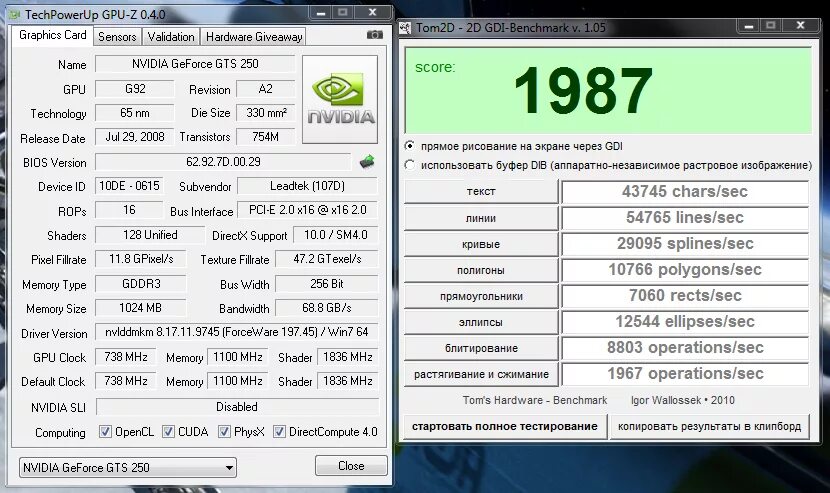This screenshot has width=830, height=493.
Task: Click the кривые test button
Action: pos(481,244)
